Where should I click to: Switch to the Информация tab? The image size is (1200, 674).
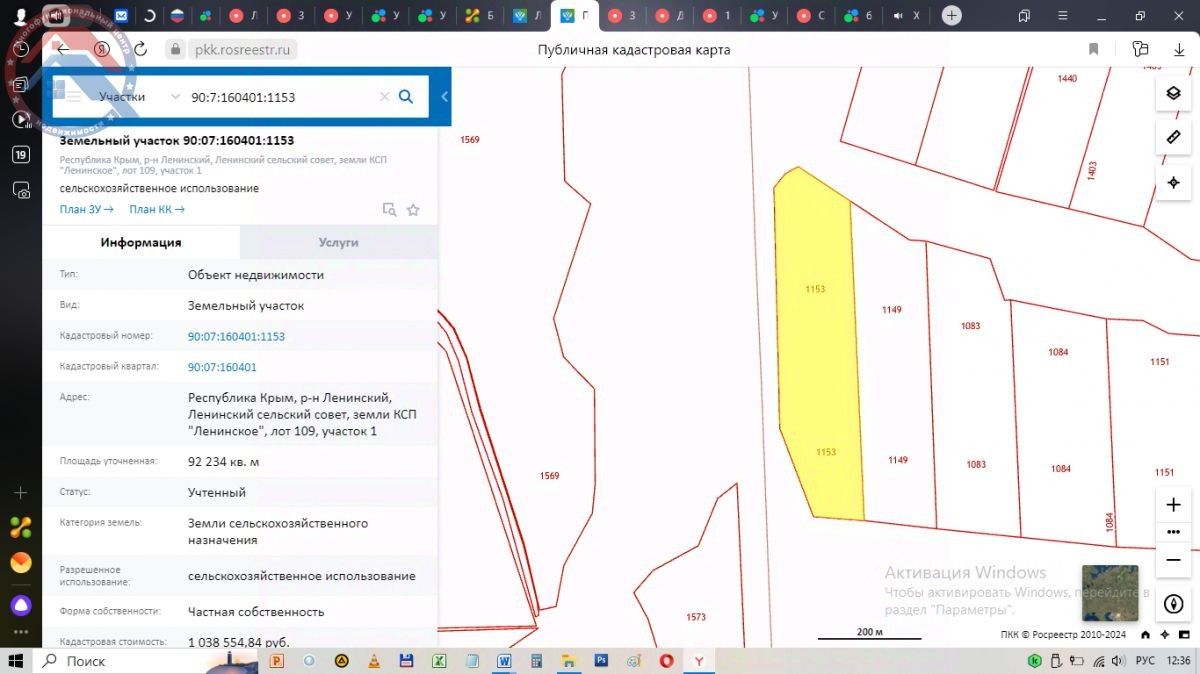pos(141,242)
